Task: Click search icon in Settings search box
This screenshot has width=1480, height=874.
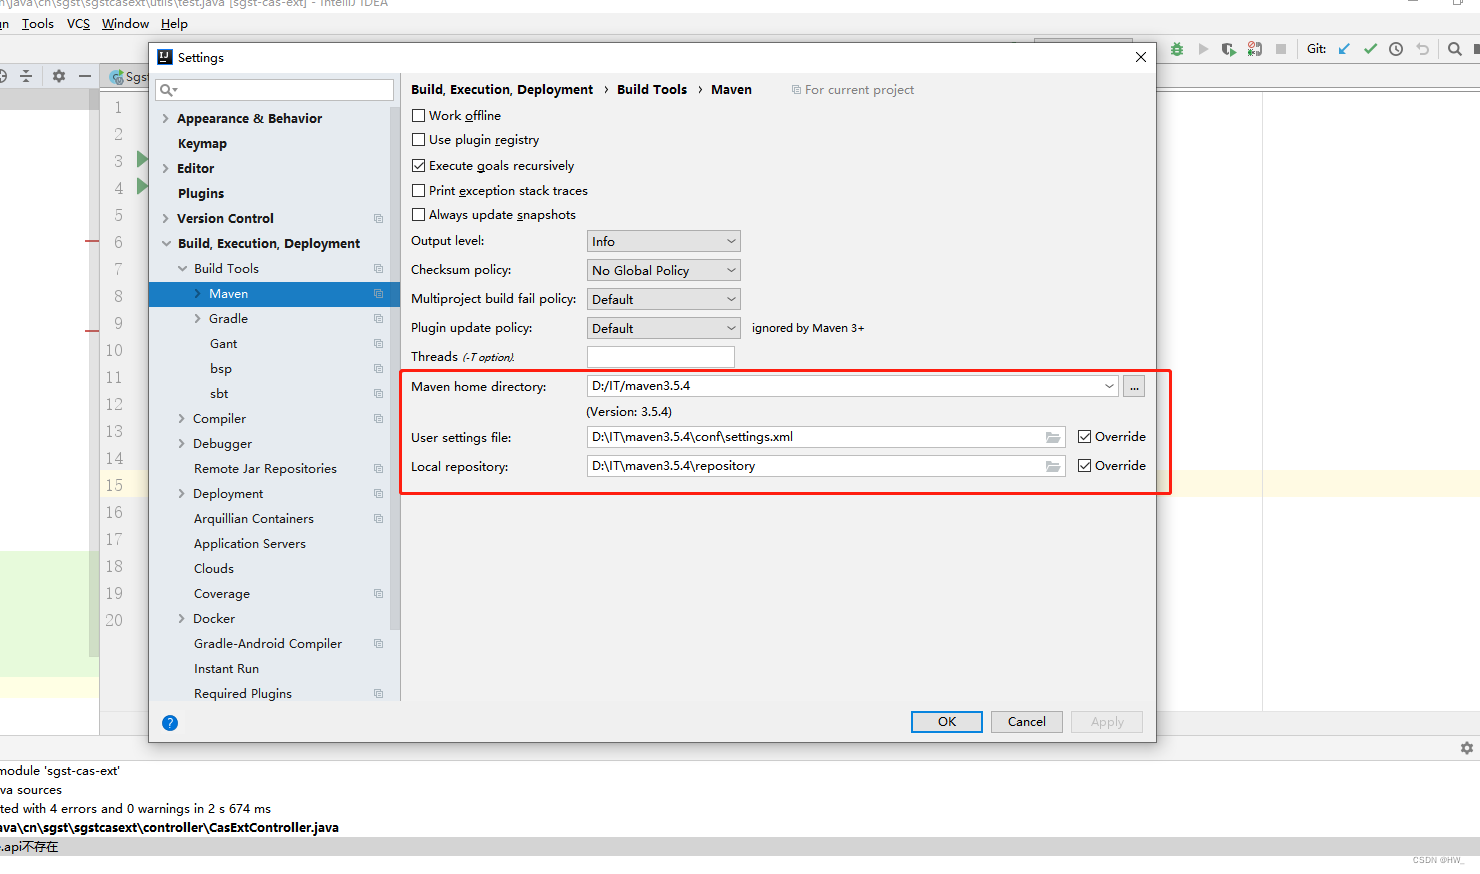Action: pos(168,90)
